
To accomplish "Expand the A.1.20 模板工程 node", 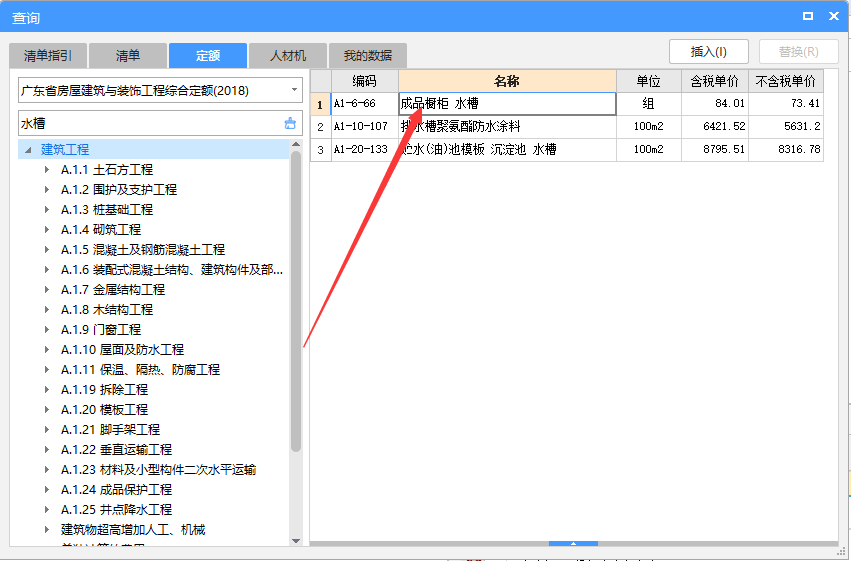I will (47, 410).
